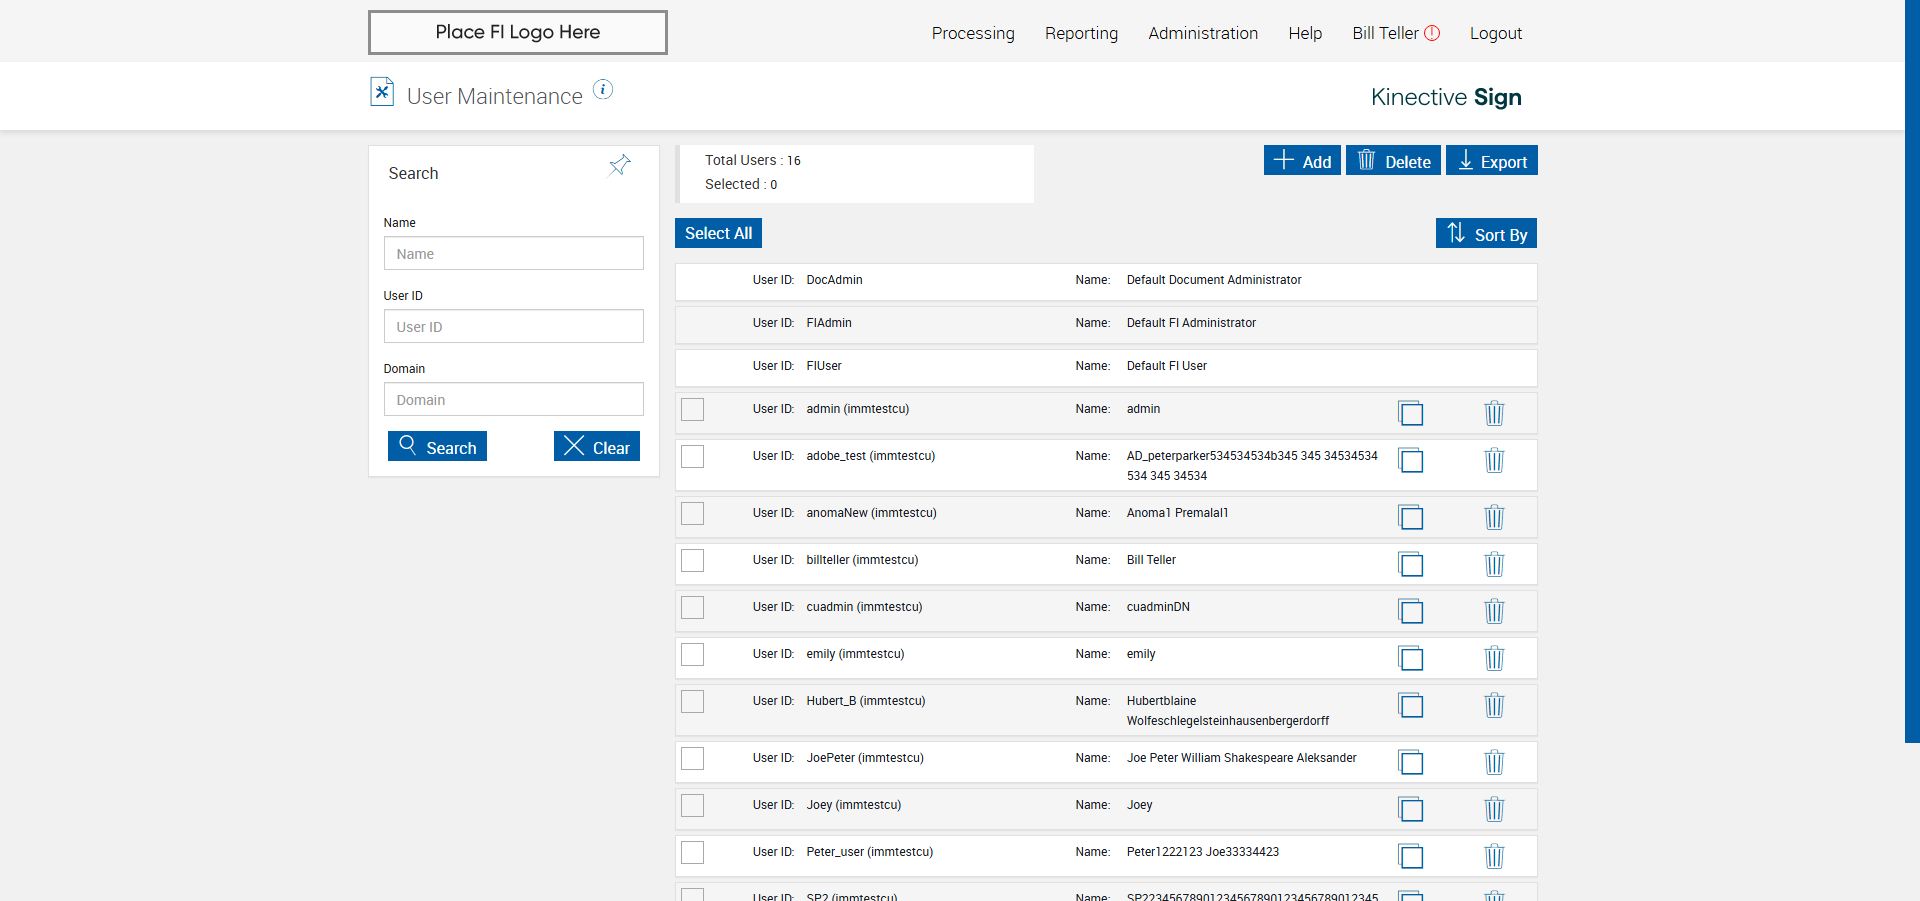Check the cuadmin user checkbox

[x=692, y=607]
